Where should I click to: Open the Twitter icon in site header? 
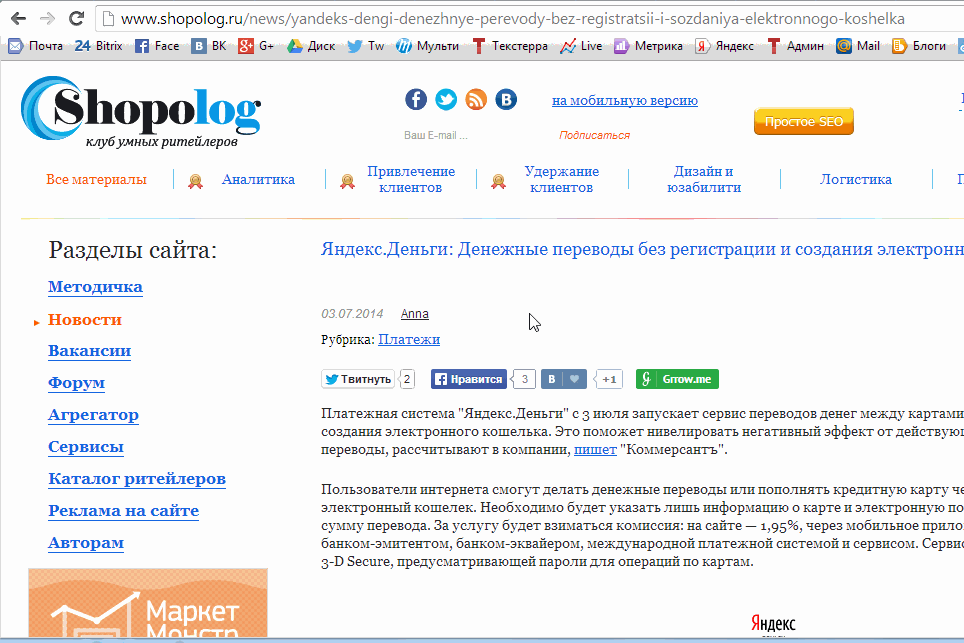pyautogui.click(x=446, y=99)
